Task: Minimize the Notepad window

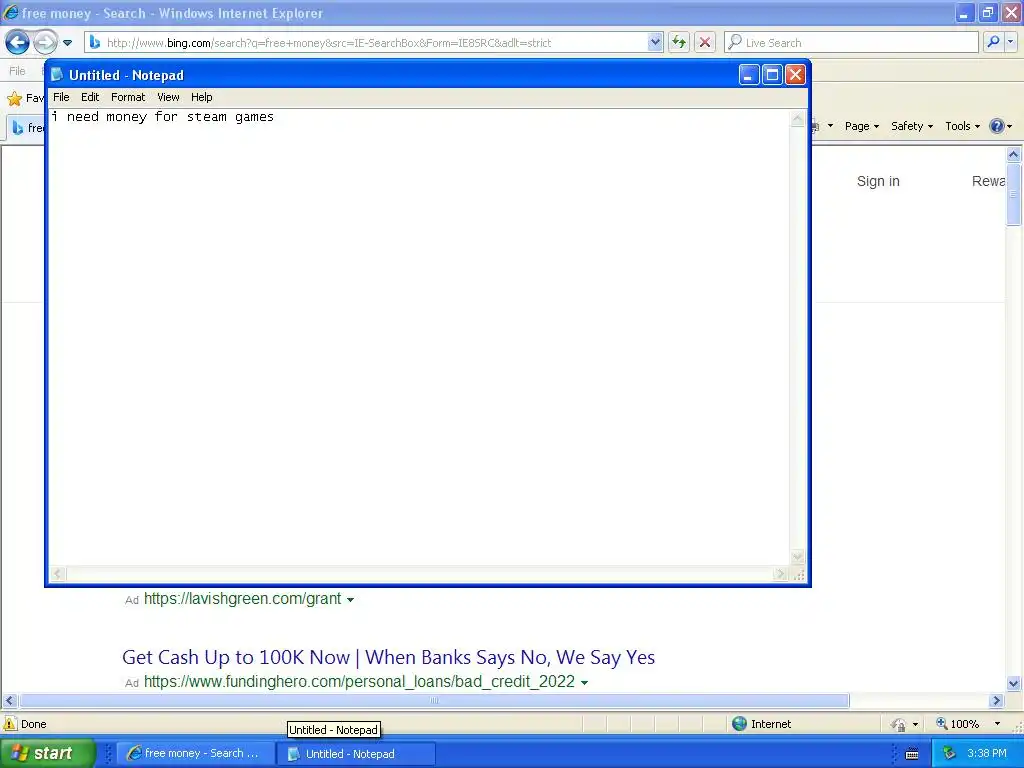Action: tap(749, 75)
